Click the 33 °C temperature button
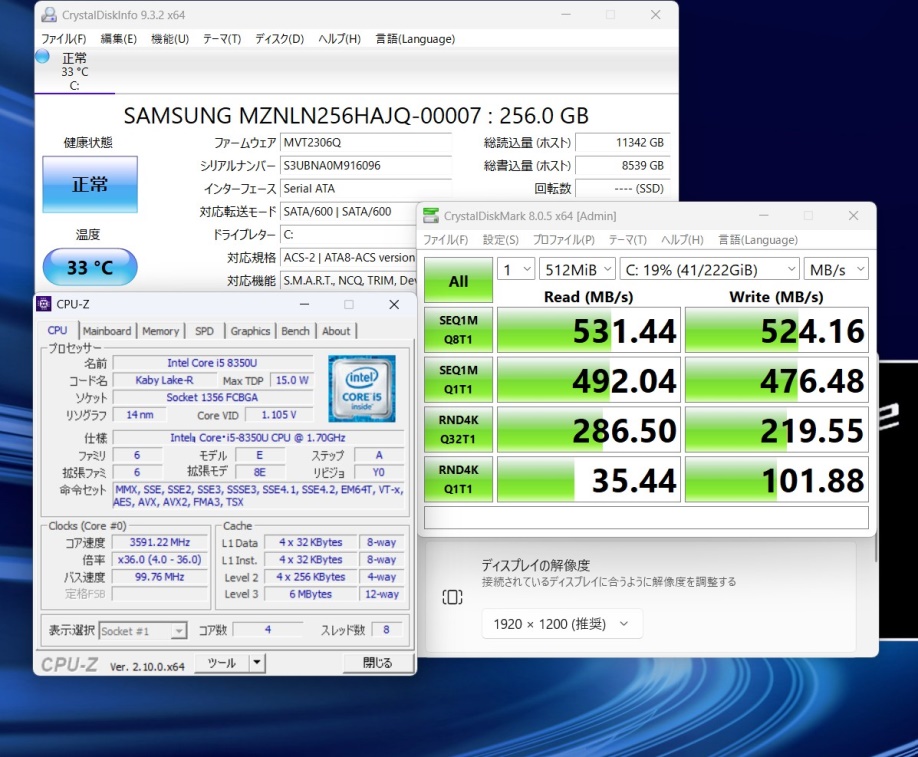The image size is (918, 757). (x=90, y=267)
